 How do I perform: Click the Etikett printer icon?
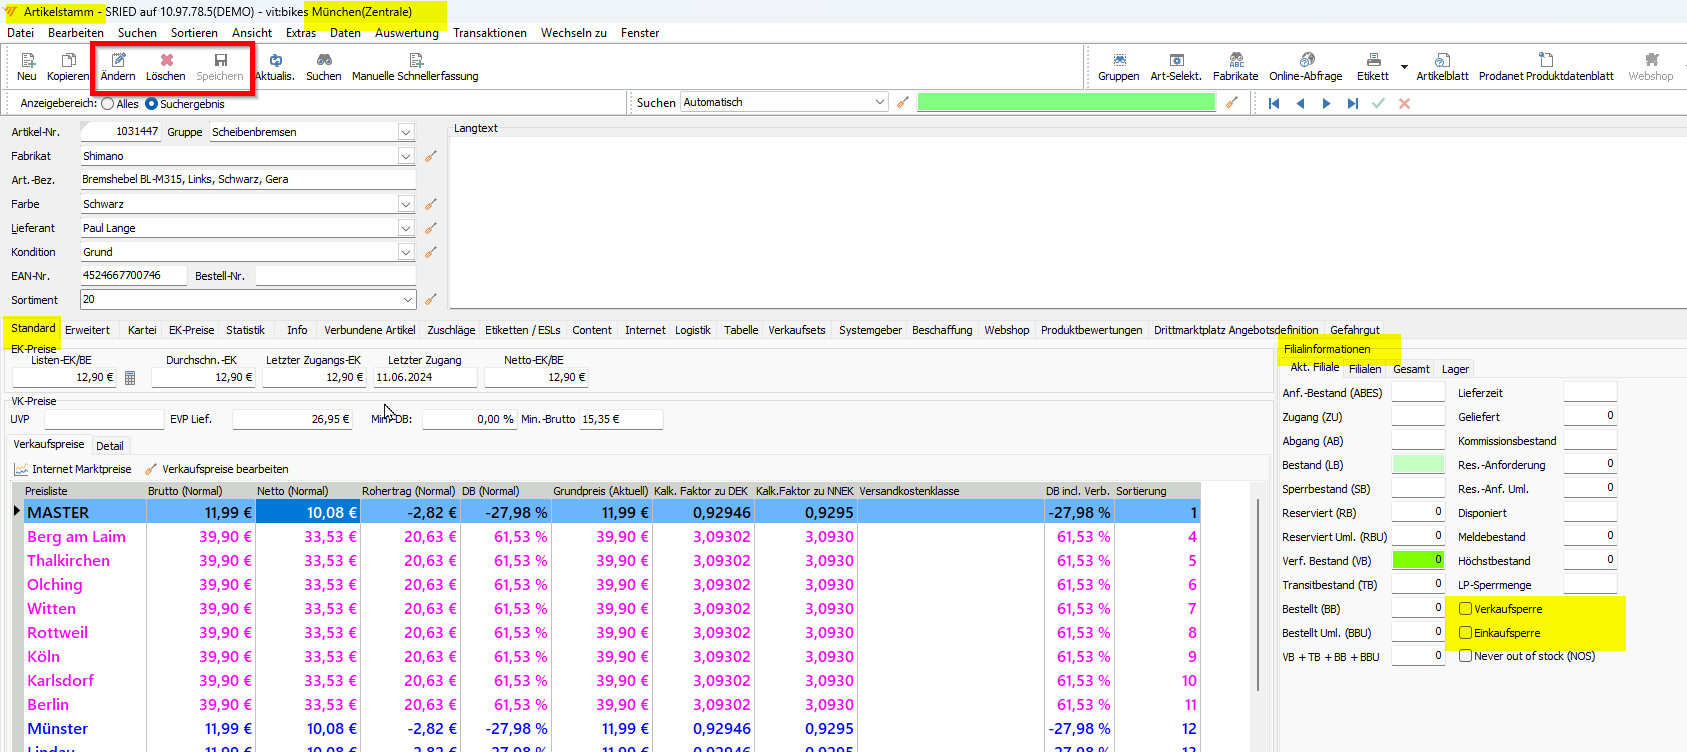[1373, 61]
